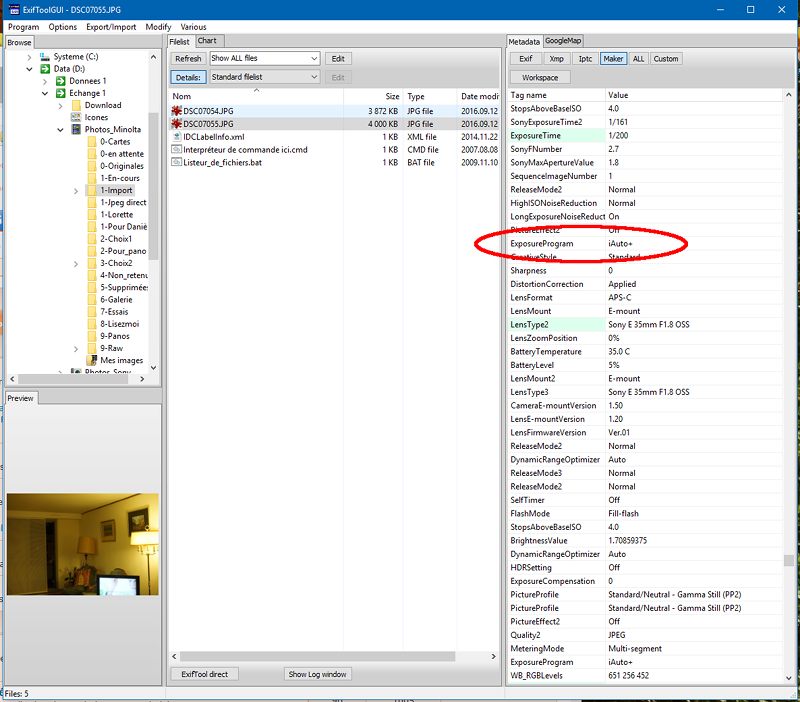This screenshot has height=702, width=800.
Task: Toggle the Details button in filelist
Action: coord(188,78)
